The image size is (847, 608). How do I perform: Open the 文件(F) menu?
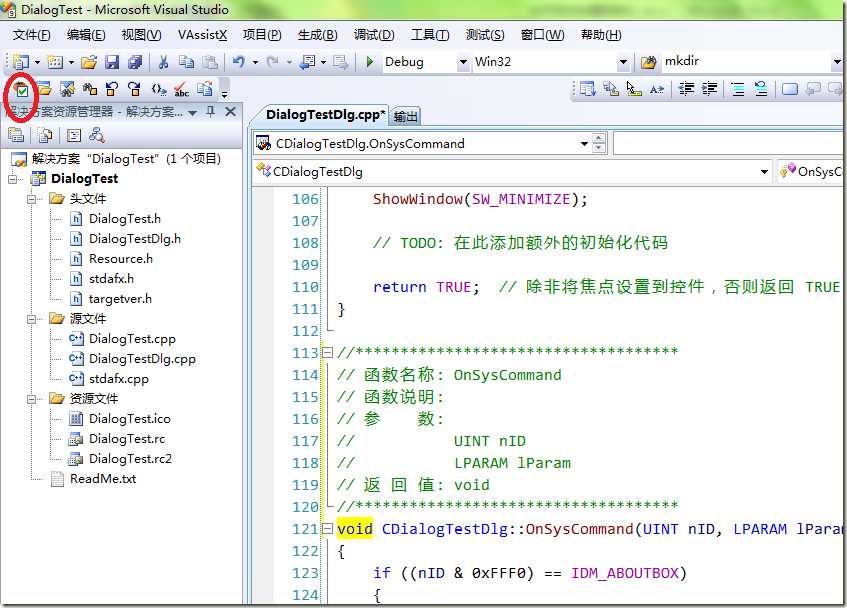[32, 35]
